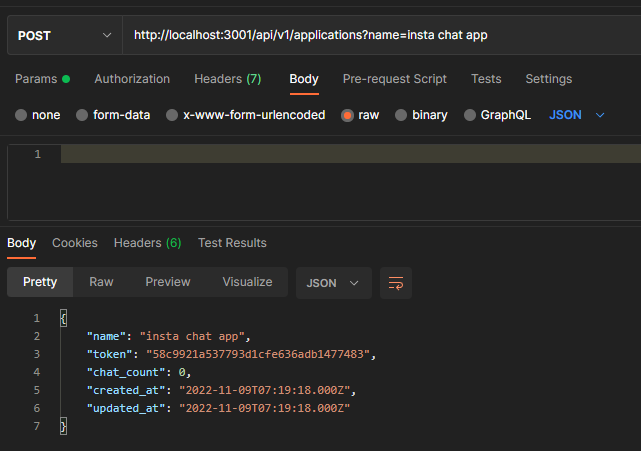Click the "chat_count" key in response

click(x=126, y=372)
